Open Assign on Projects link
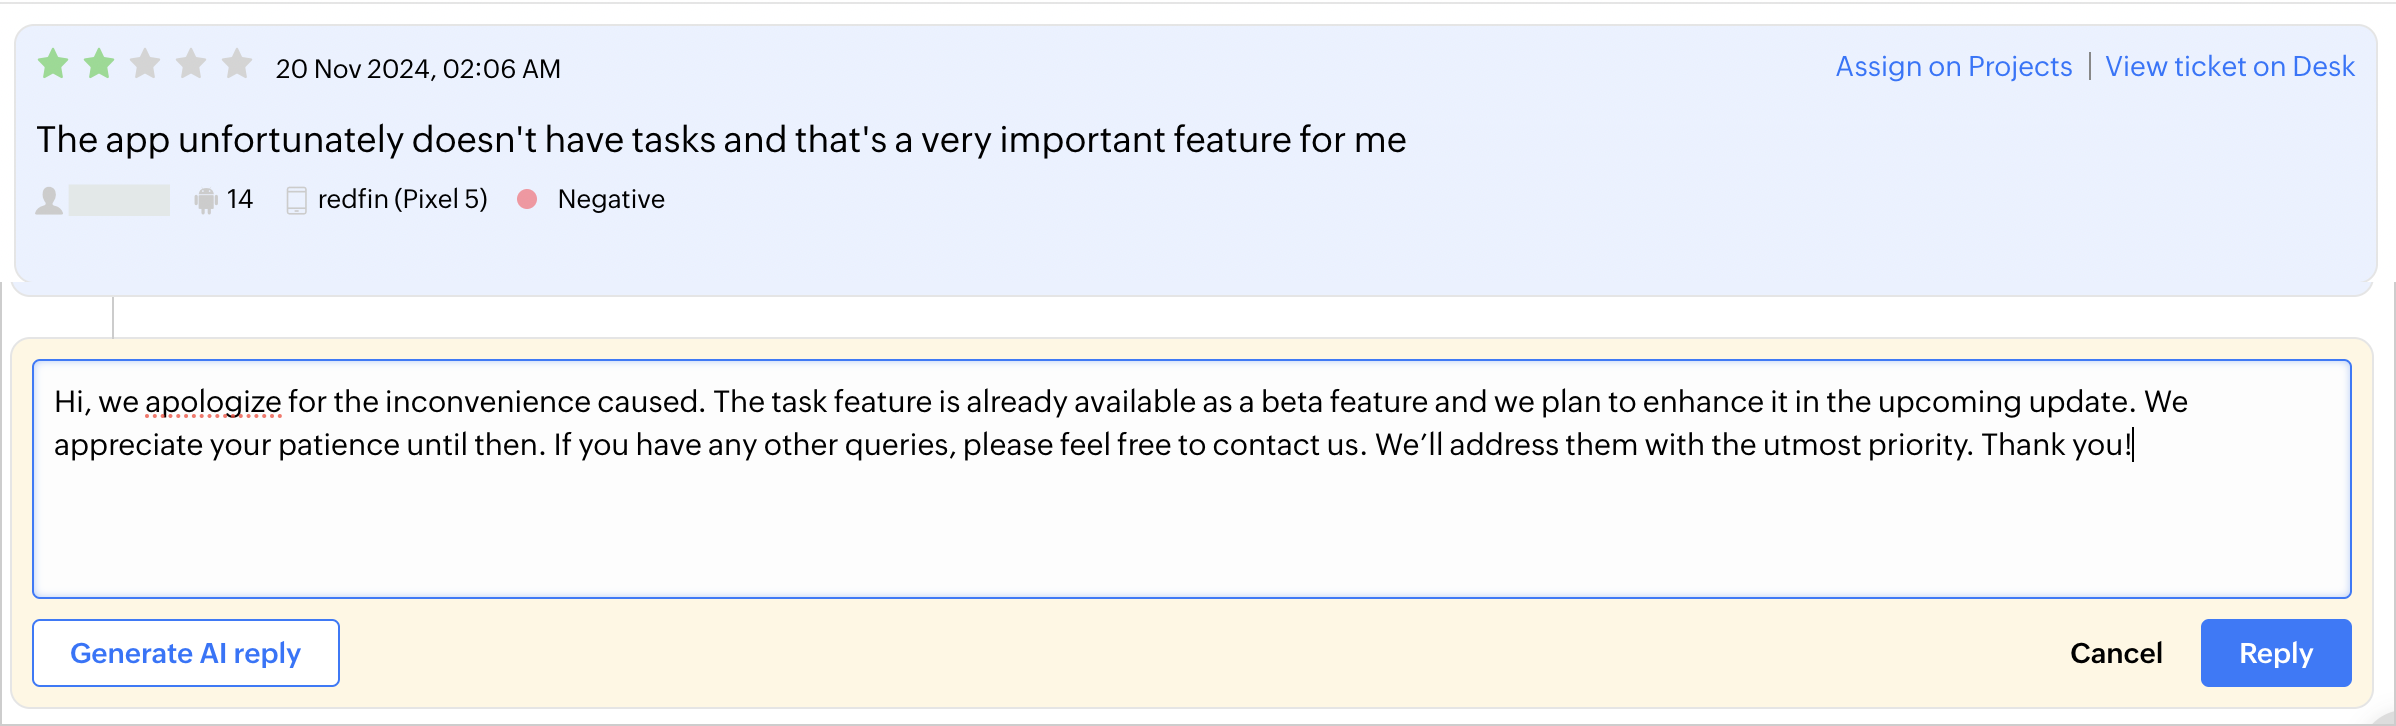The image size is (2396, 726). coord(1953,67)
